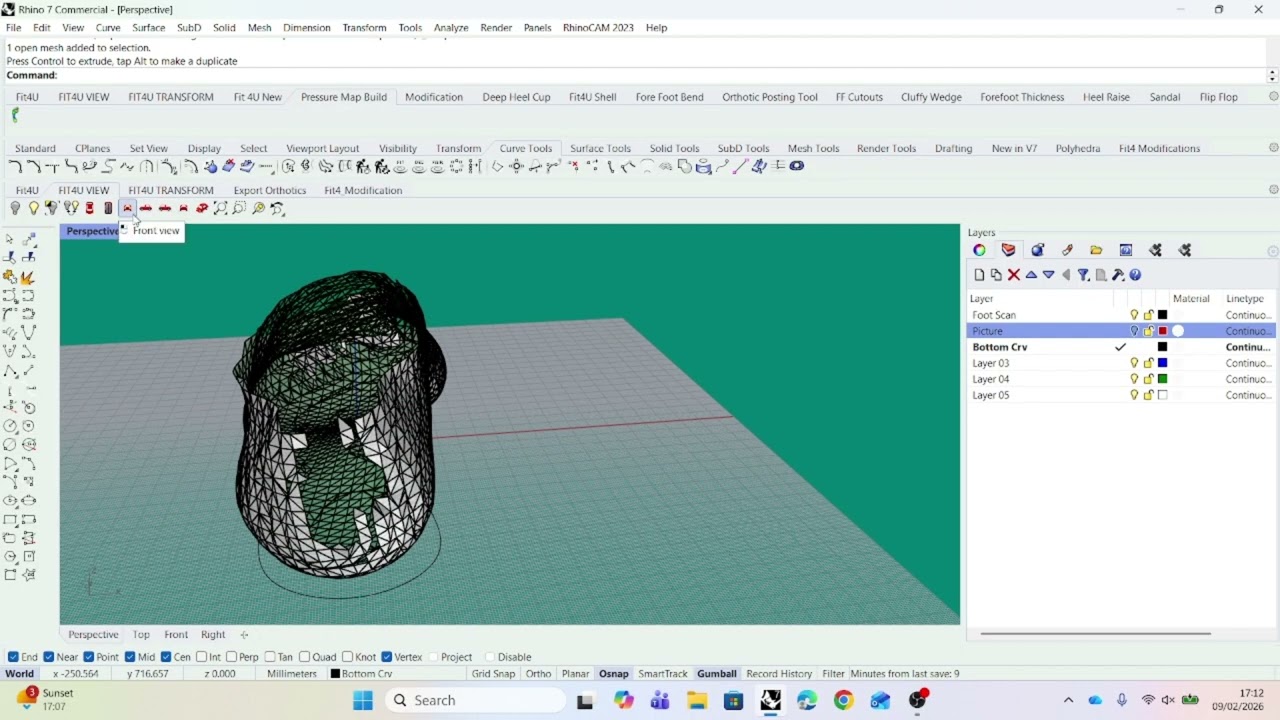Toggle the End osnap checkbox
This screenshot has width=1280, height=720.
13,657
